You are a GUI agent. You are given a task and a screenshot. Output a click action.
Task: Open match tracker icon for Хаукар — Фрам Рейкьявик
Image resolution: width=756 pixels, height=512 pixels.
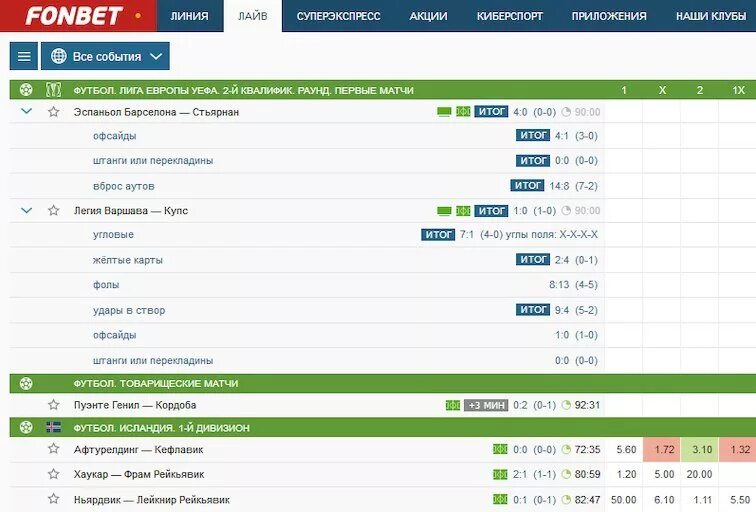tap(500, 474)
